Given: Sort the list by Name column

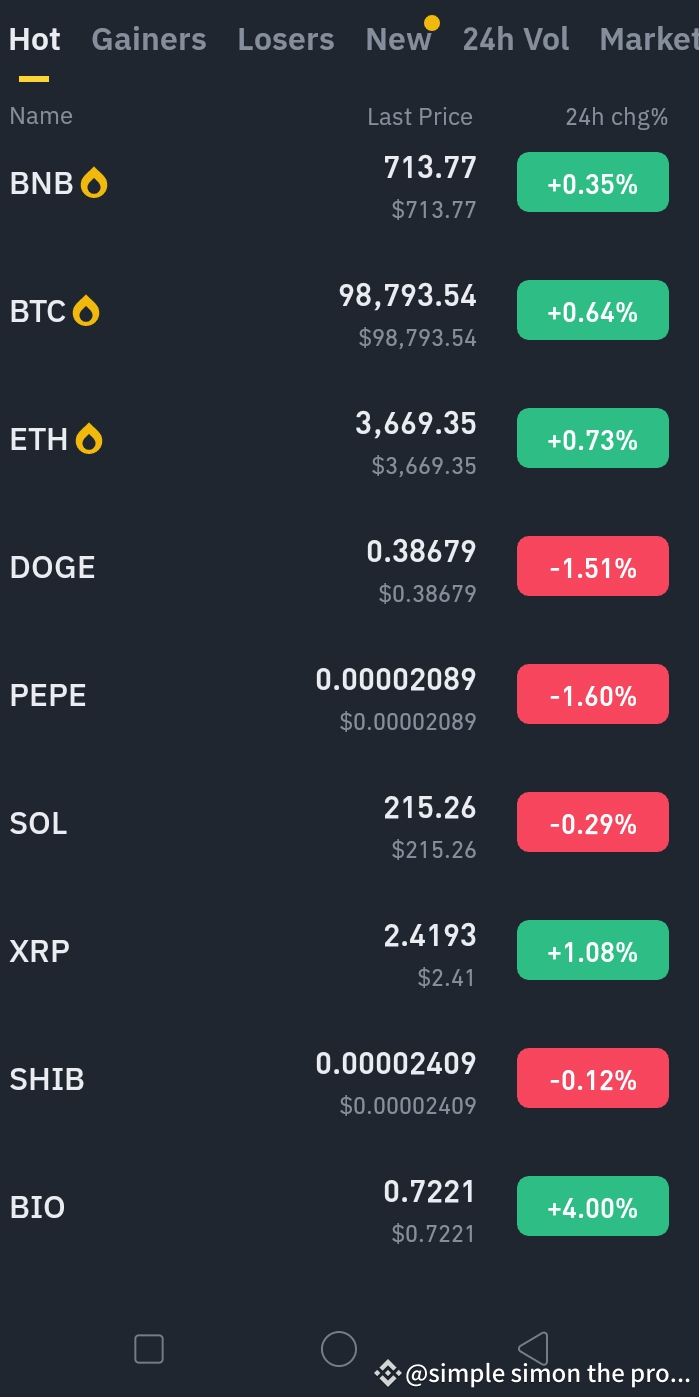Looking at the screenshot, I should [x=41, y=116].
